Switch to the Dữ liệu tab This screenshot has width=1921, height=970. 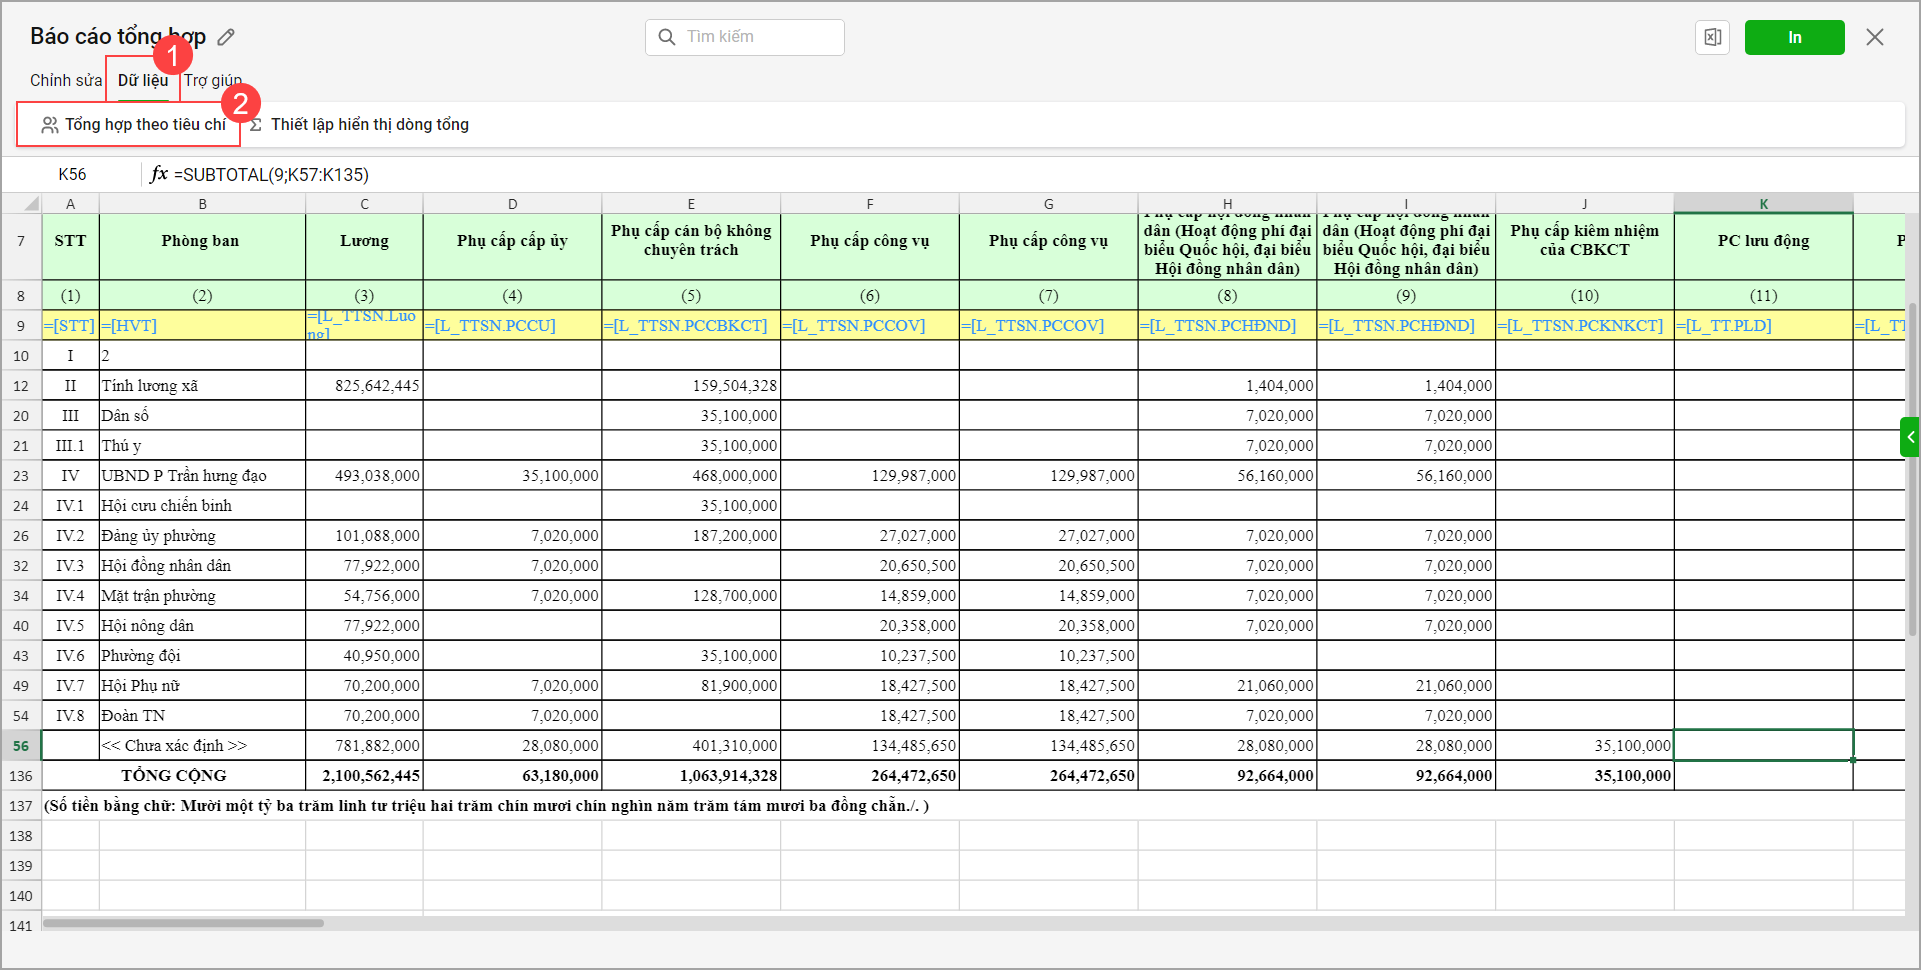tap(143, 80)
